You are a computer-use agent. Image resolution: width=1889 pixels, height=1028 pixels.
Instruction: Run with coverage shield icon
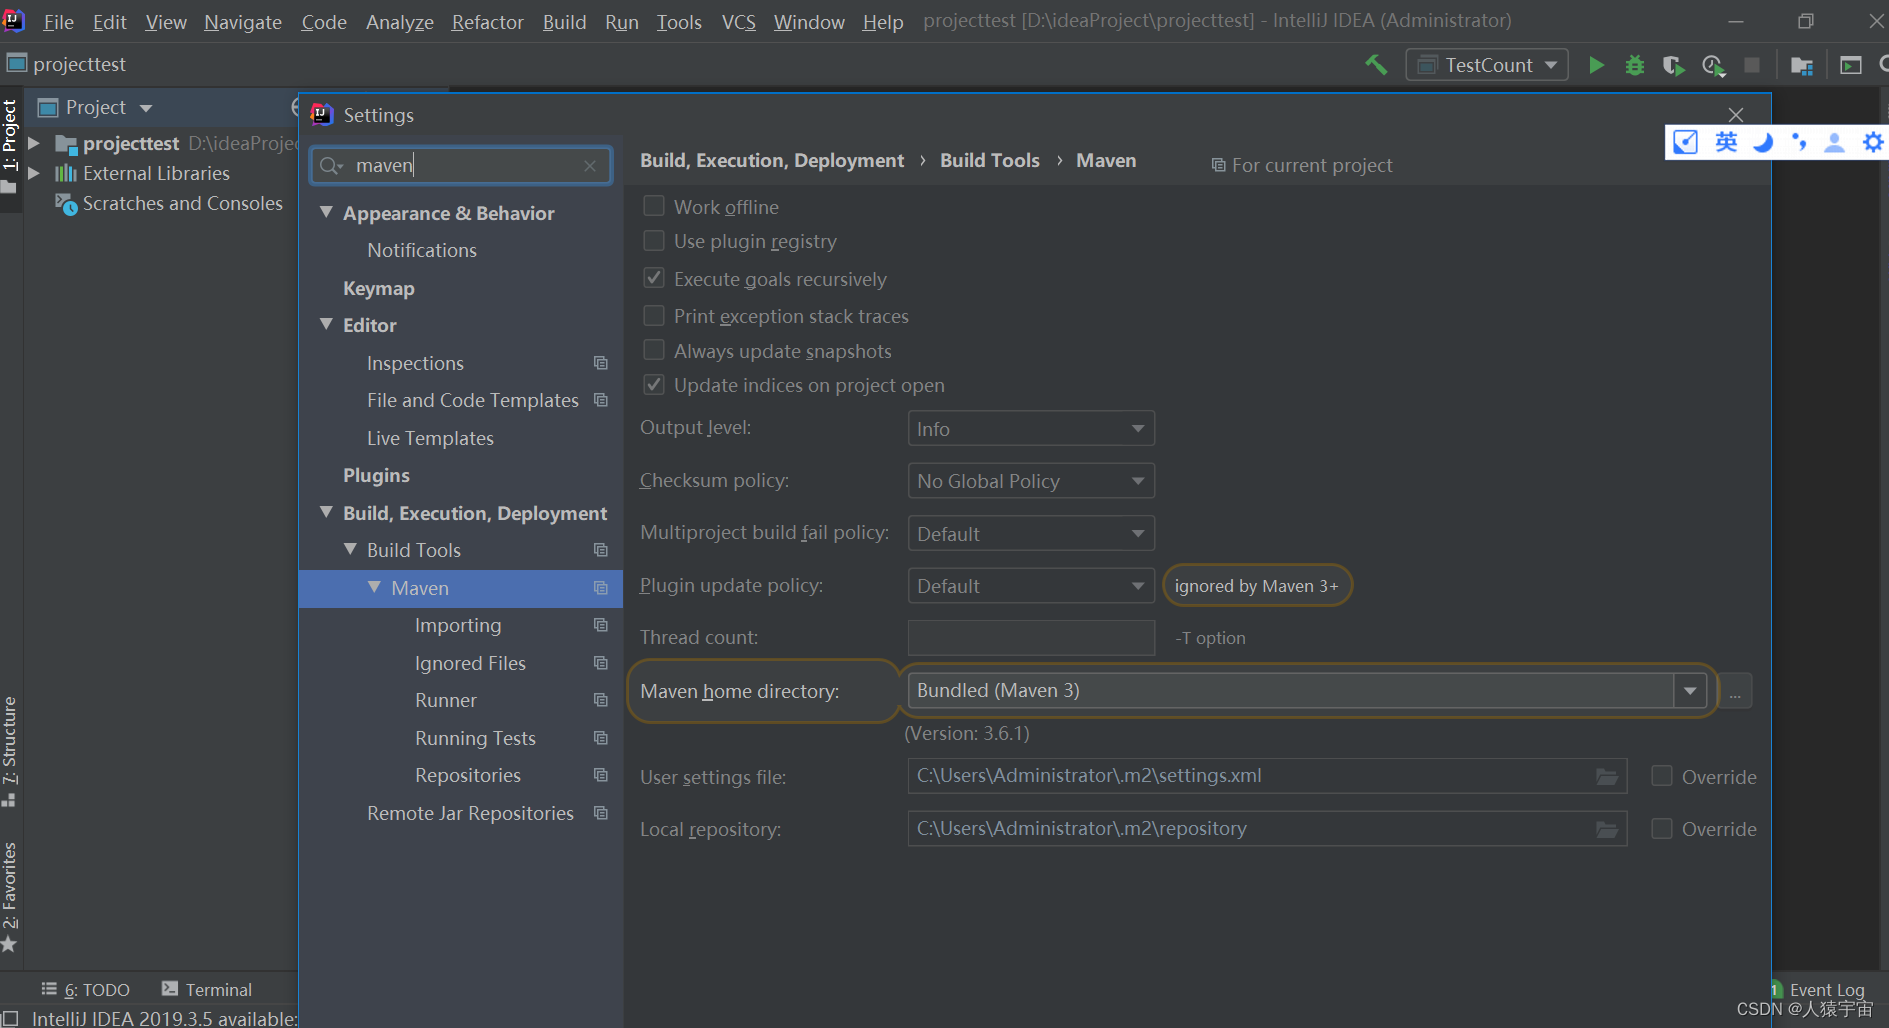[x=1673, y=65]
